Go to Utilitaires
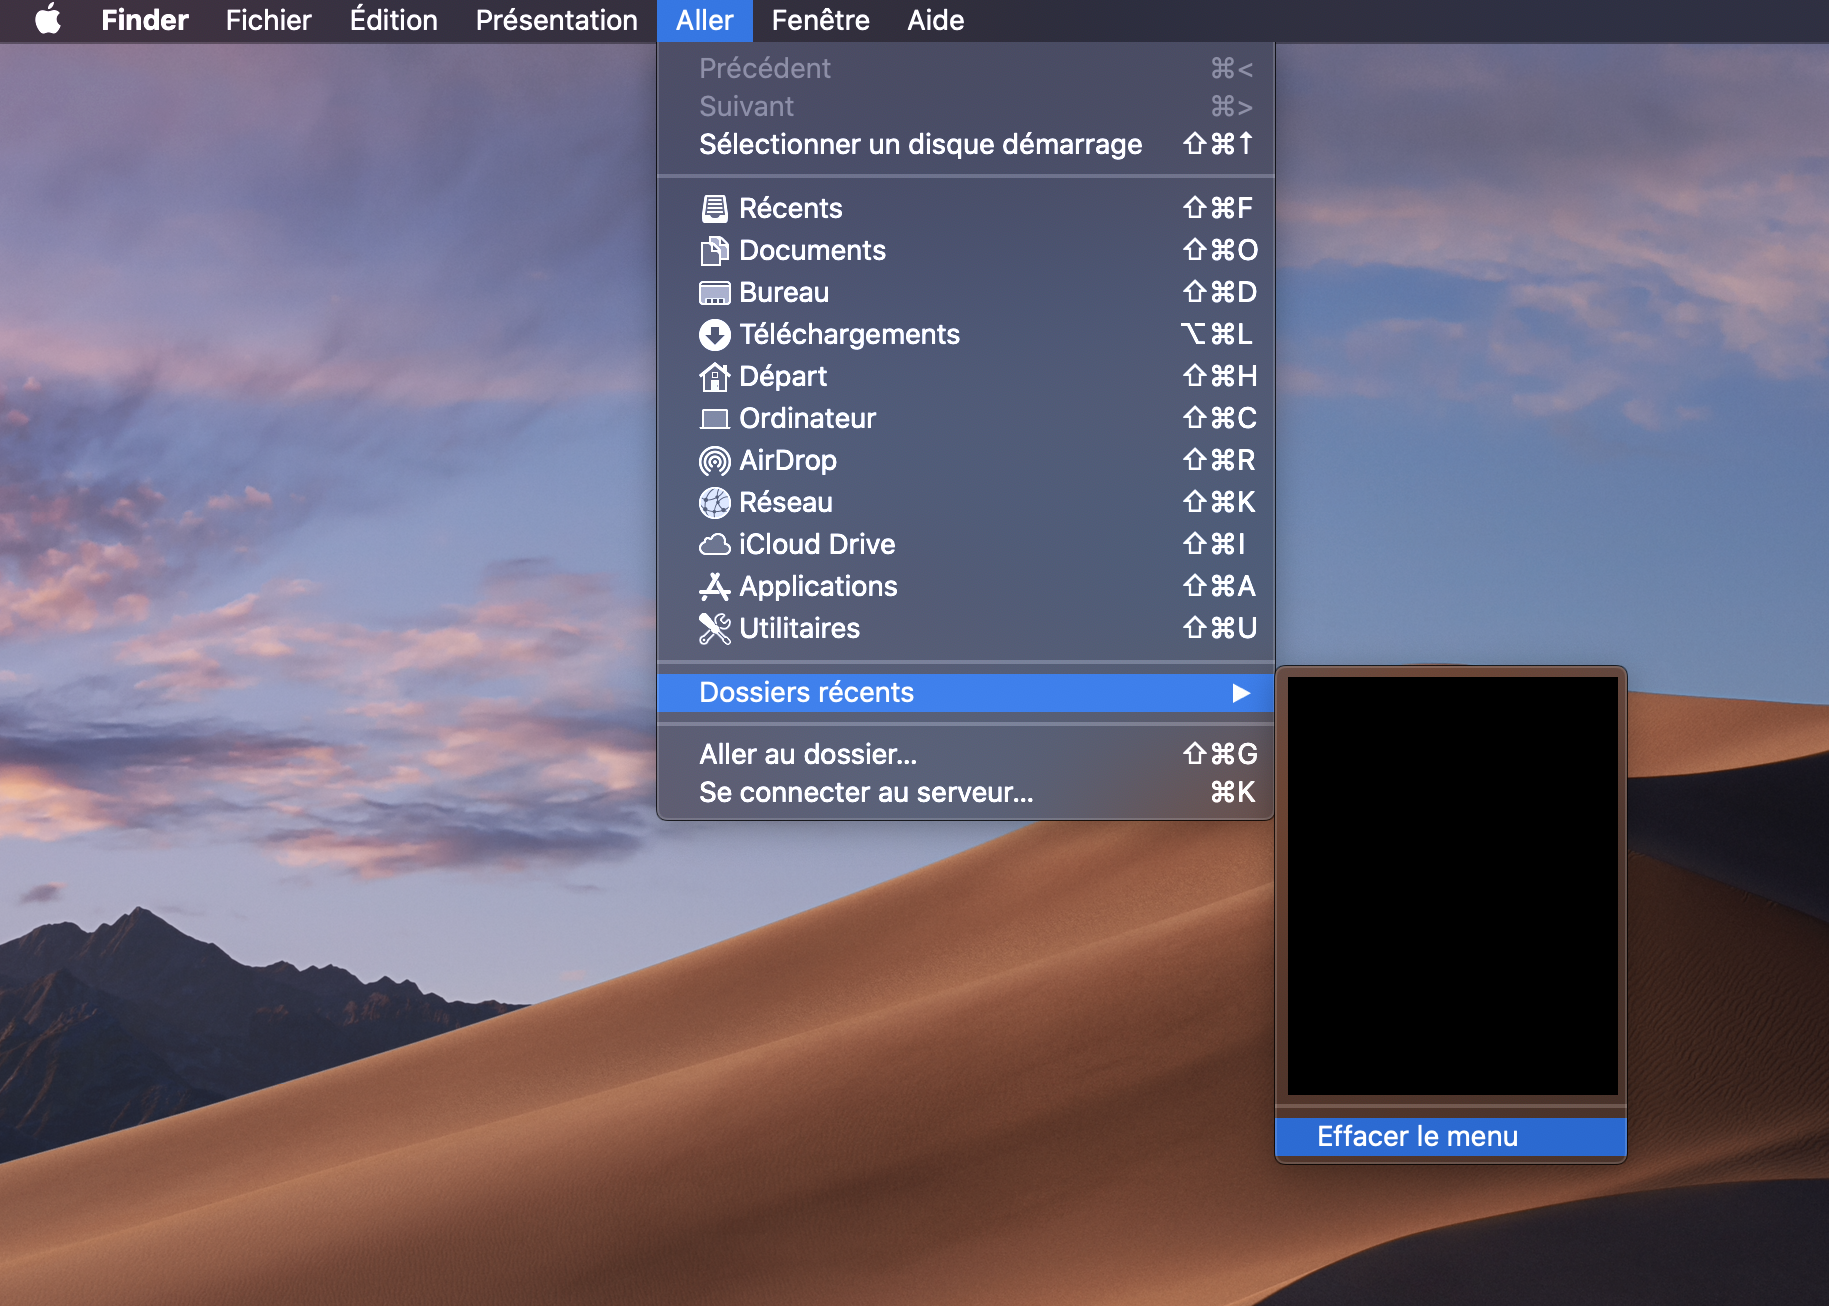Viewport: 1829px width, 1306px height. coord(966,628)
